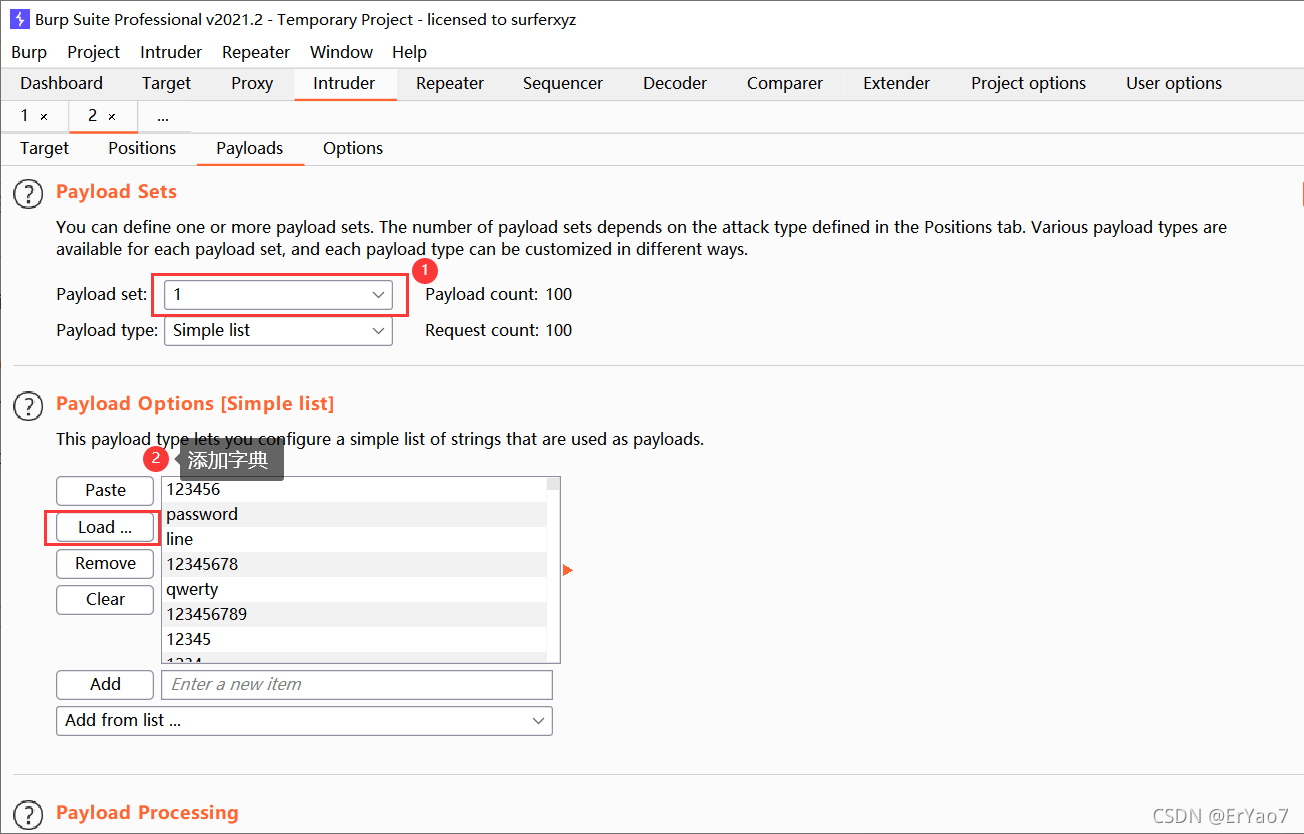1304x834 pixels.
Task: Select payload item line
Action: [354, 539]
